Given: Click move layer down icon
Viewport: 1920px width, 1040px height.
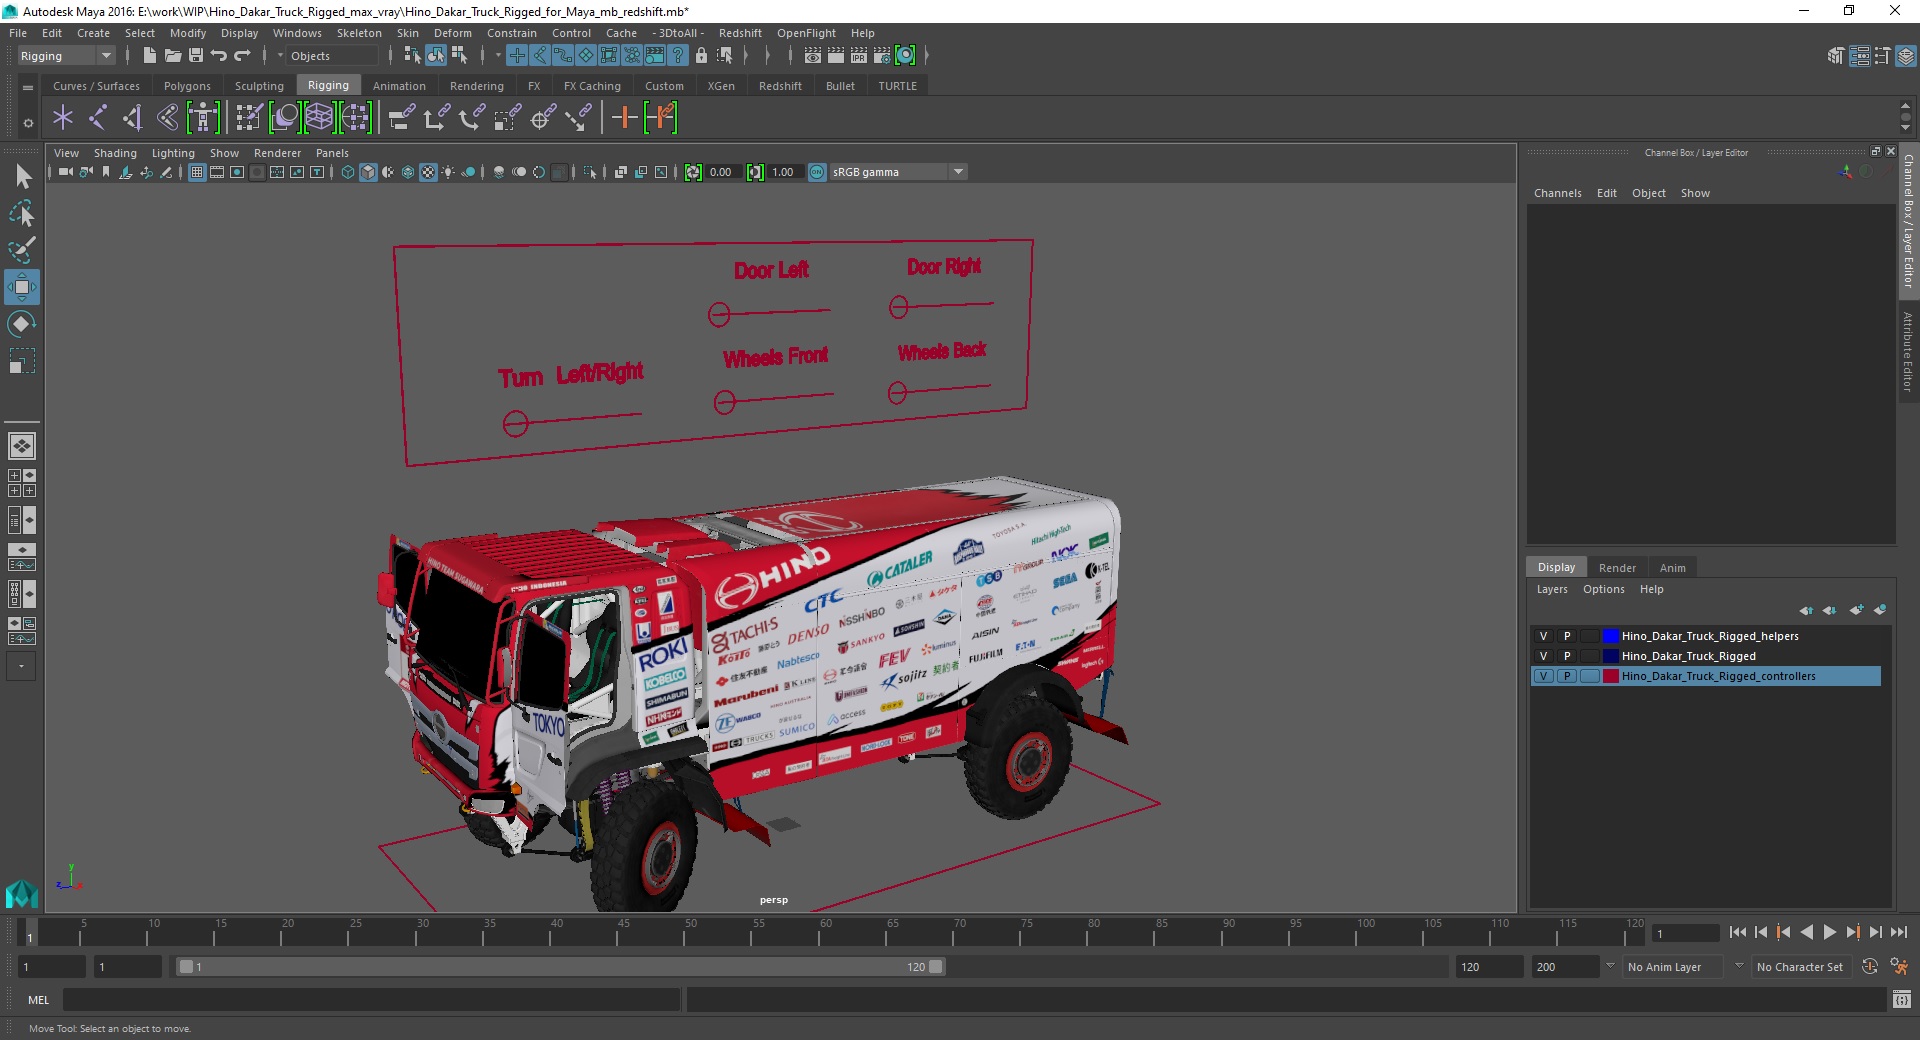Looking at the screenshot, I should point(1829,610).
